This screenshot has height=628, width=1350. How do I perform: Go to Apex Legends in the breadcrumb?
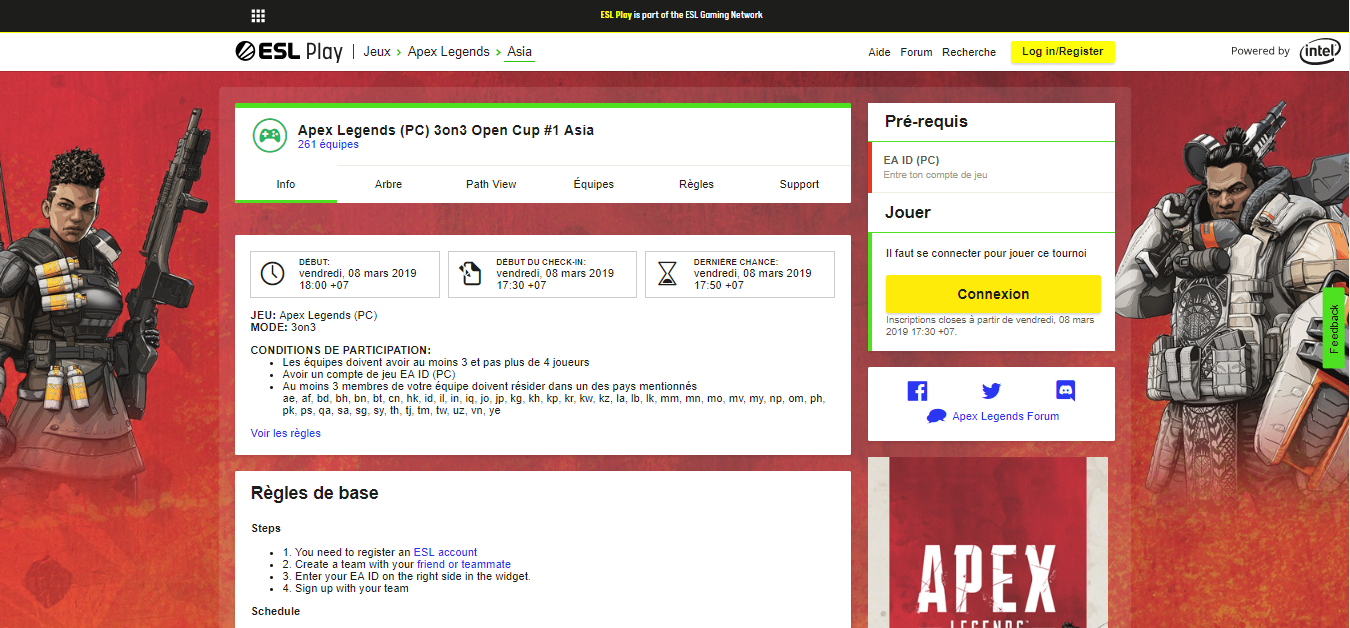[x=449, y=51]
